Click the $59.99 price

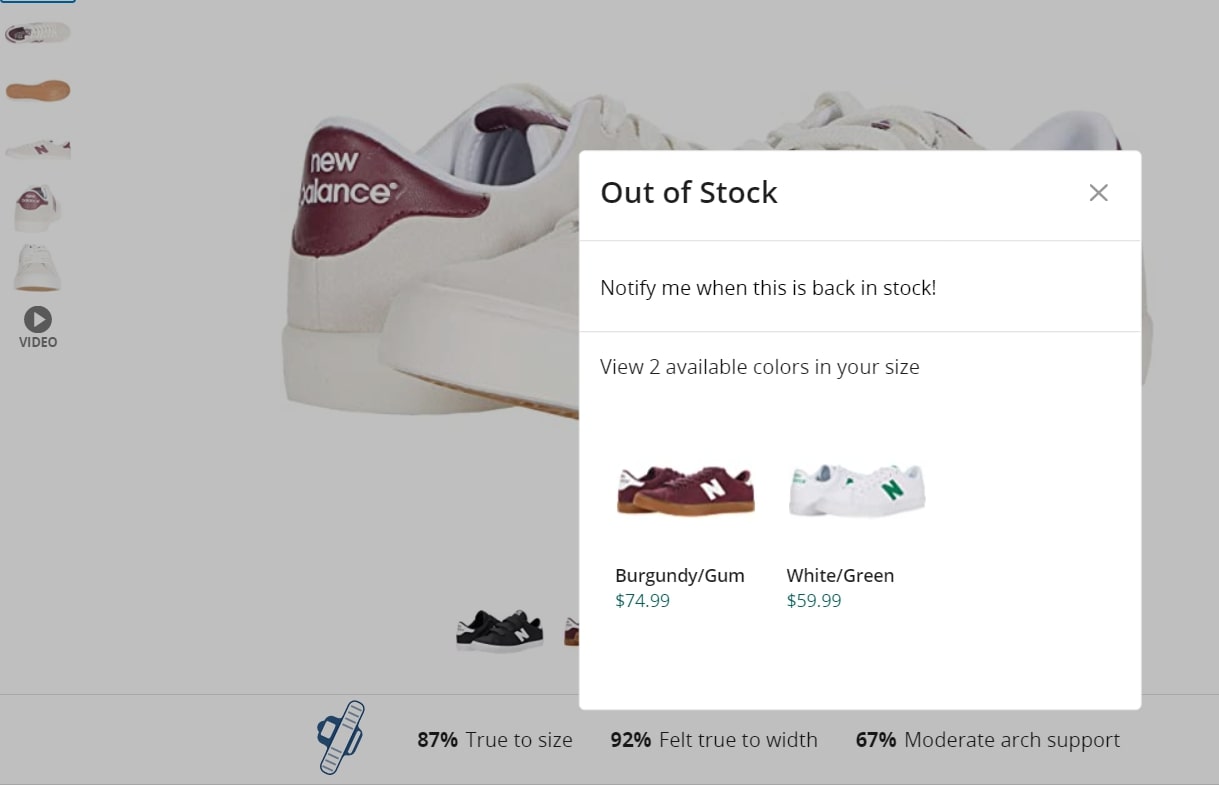[x=814, y=601]
